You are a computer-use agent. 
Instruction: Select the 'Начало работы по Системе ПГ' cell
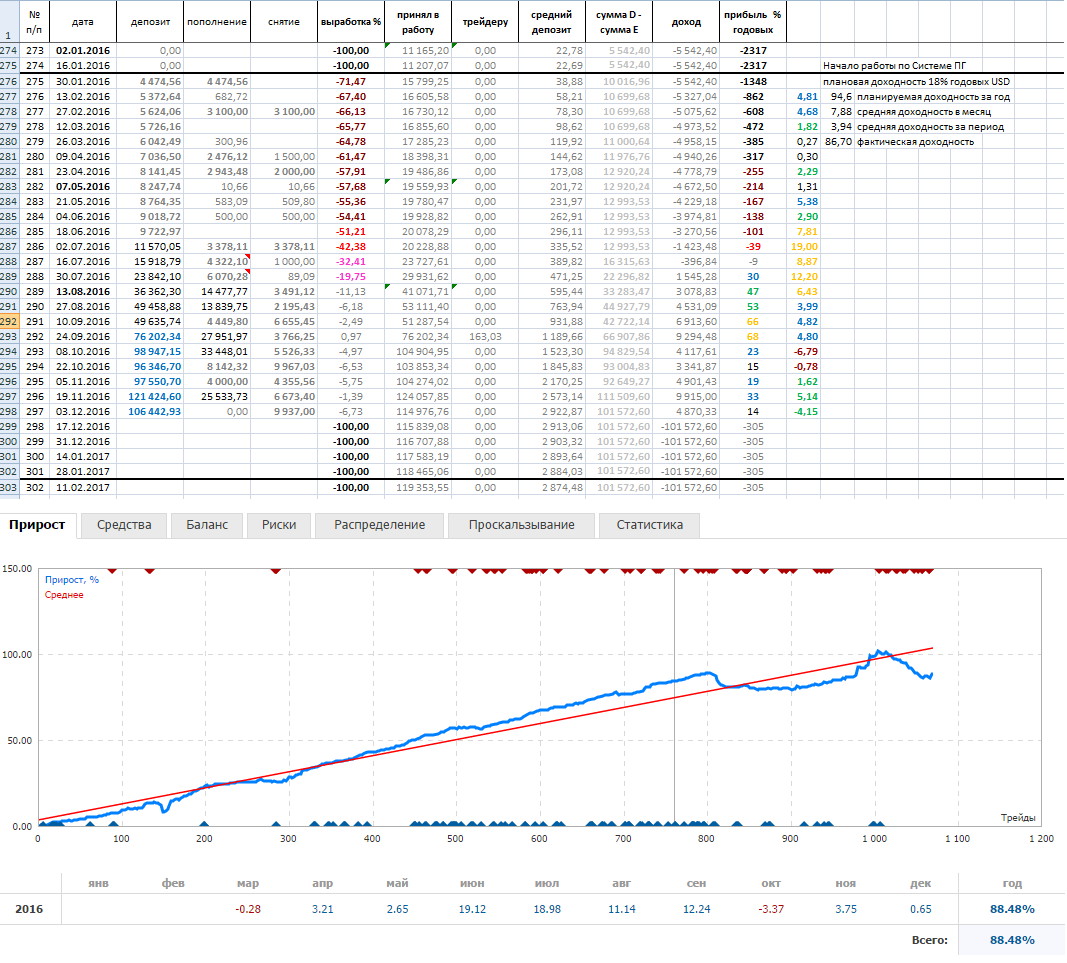click(888, 66)
